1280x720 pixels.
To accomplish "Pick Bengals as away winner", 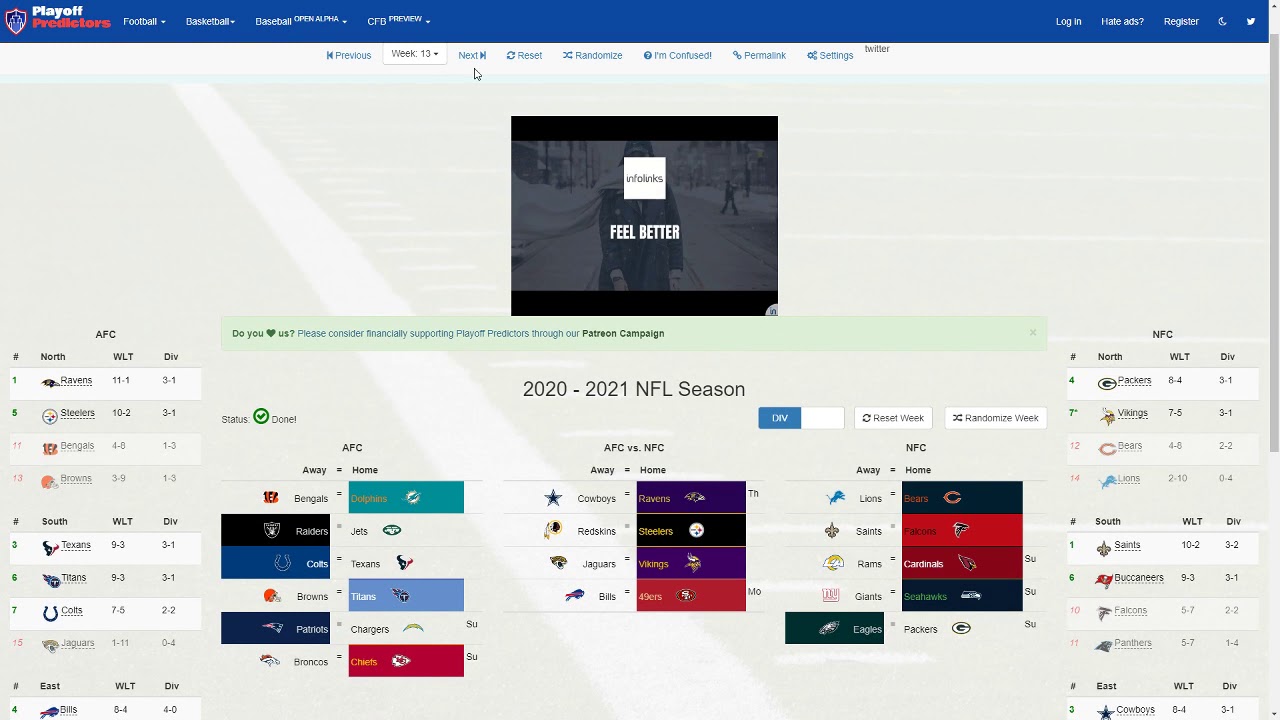I will (278, 498).
